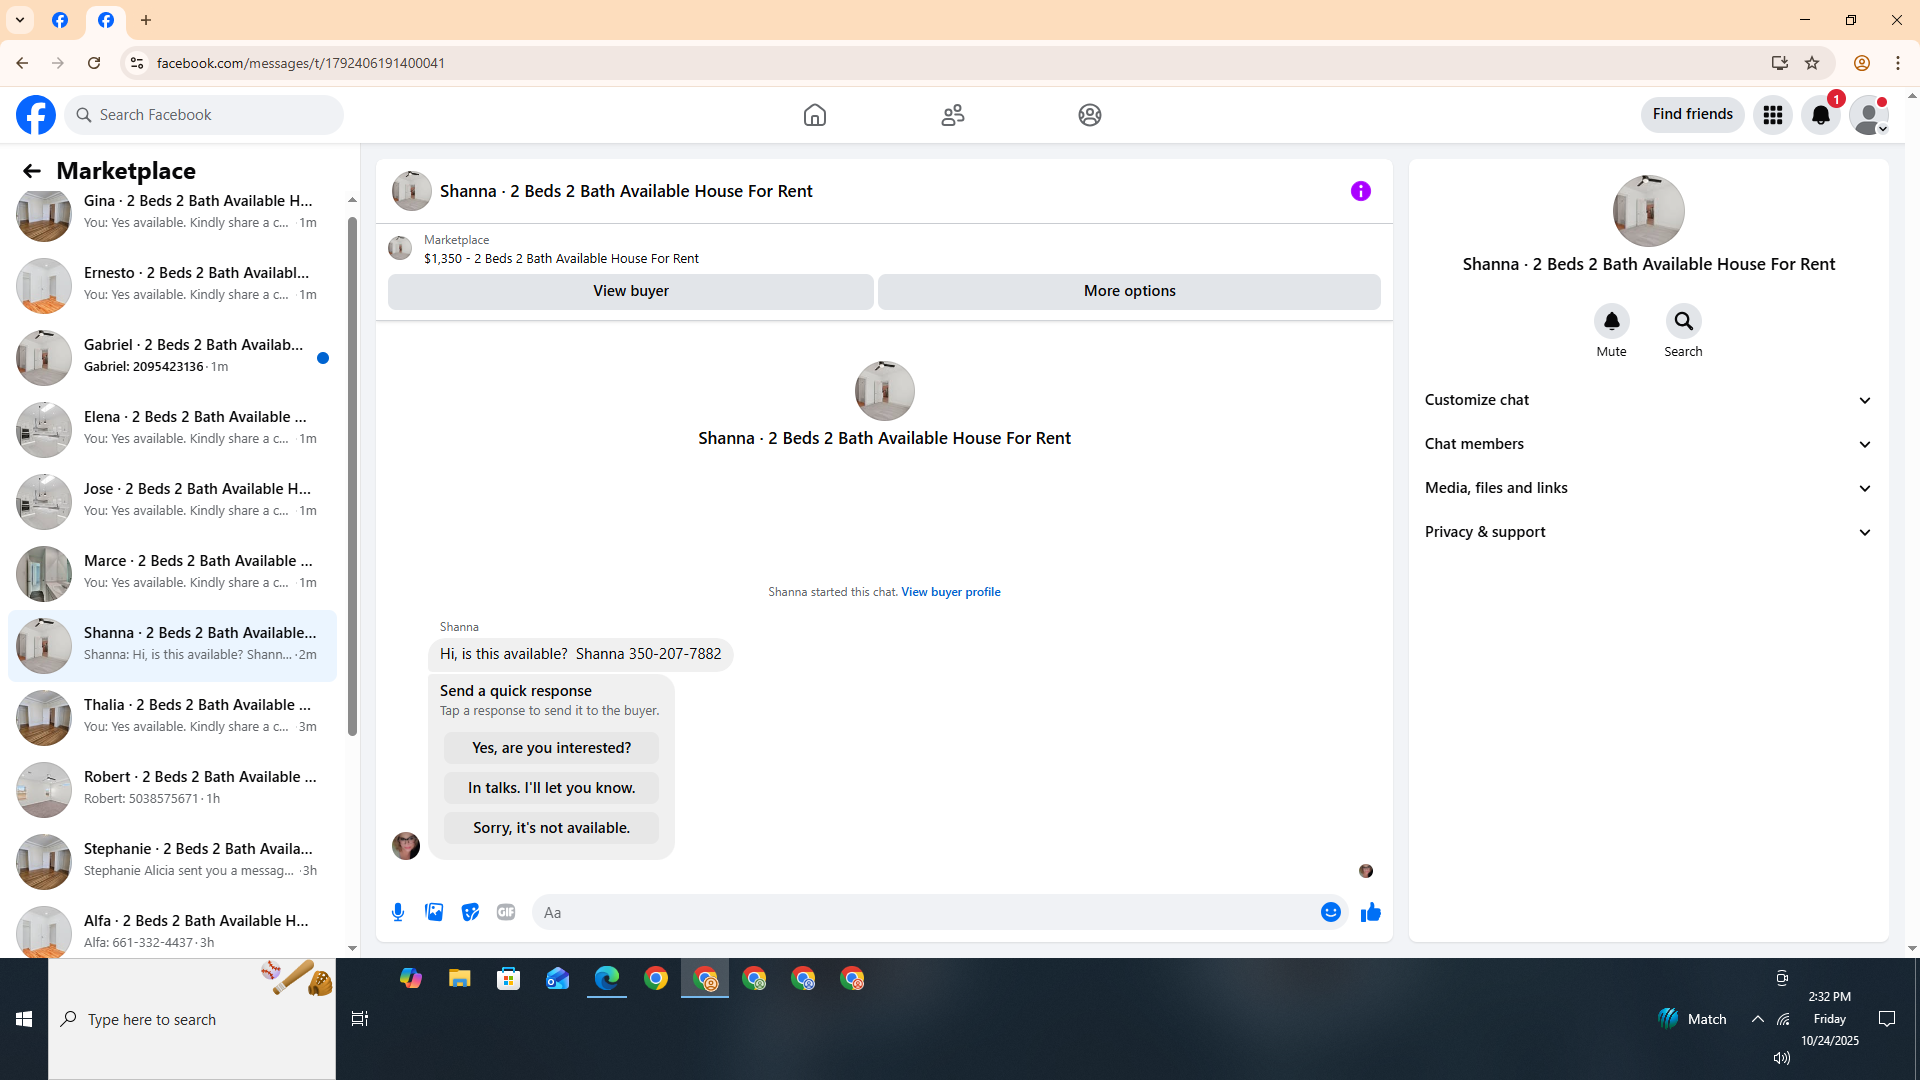Open the tab search dropdown arrow

coord(20,20)
